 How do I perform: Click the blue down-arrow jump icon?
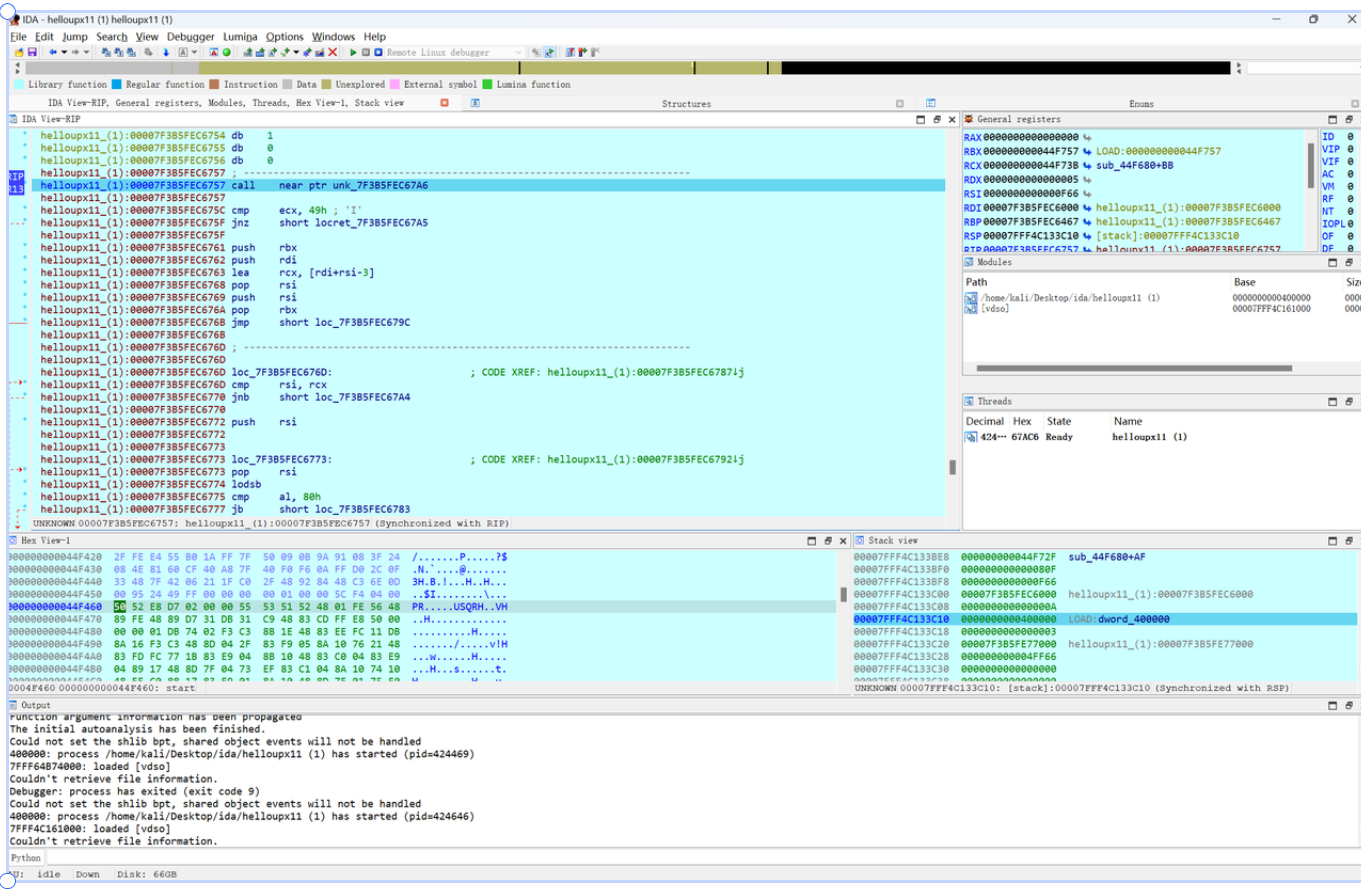click(x=166, y=52)
